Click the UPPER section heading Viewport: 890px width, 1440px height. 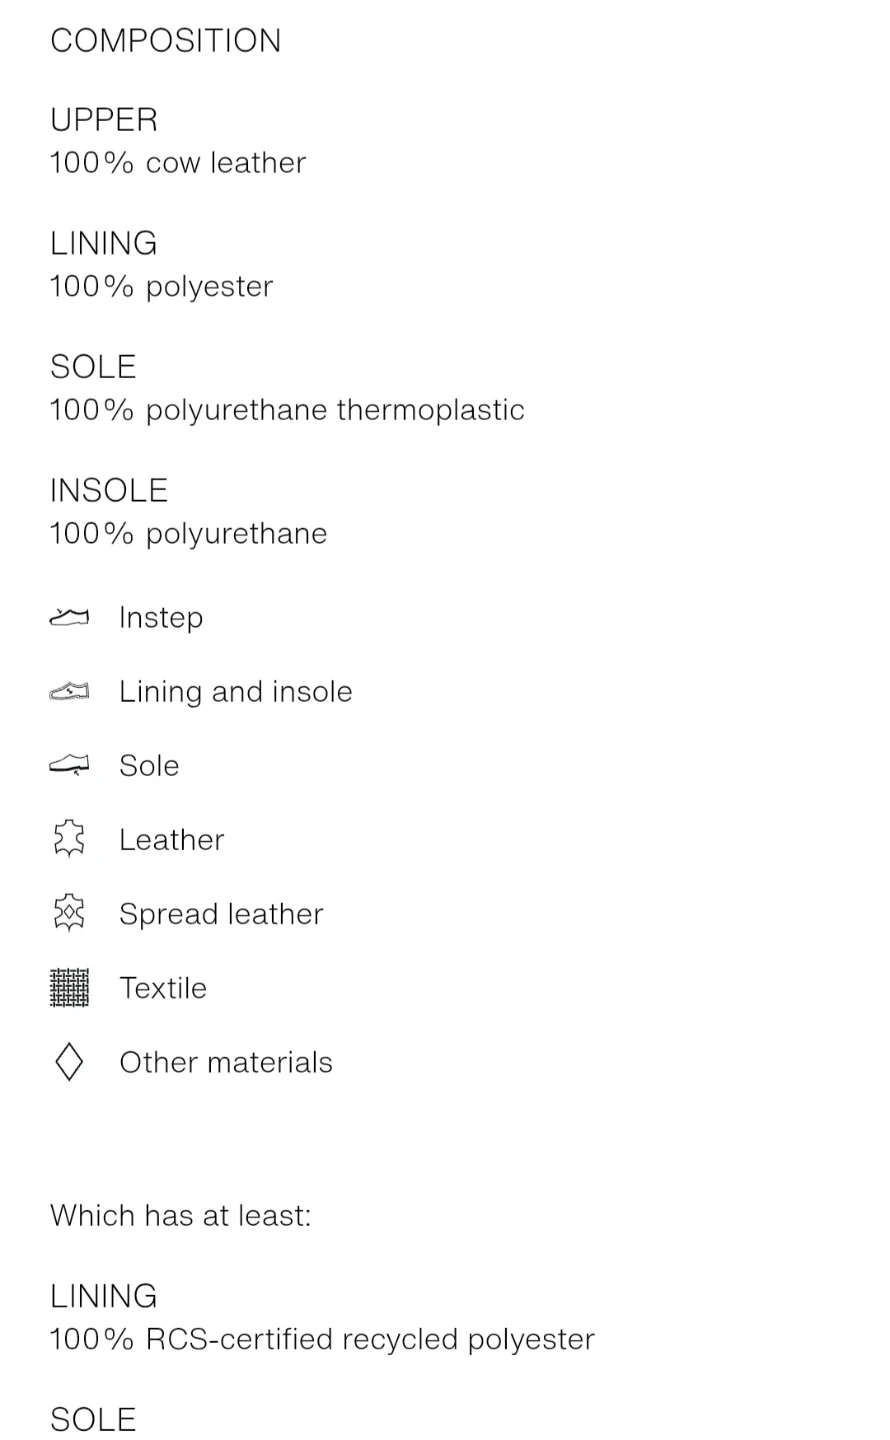click(104, 120)
